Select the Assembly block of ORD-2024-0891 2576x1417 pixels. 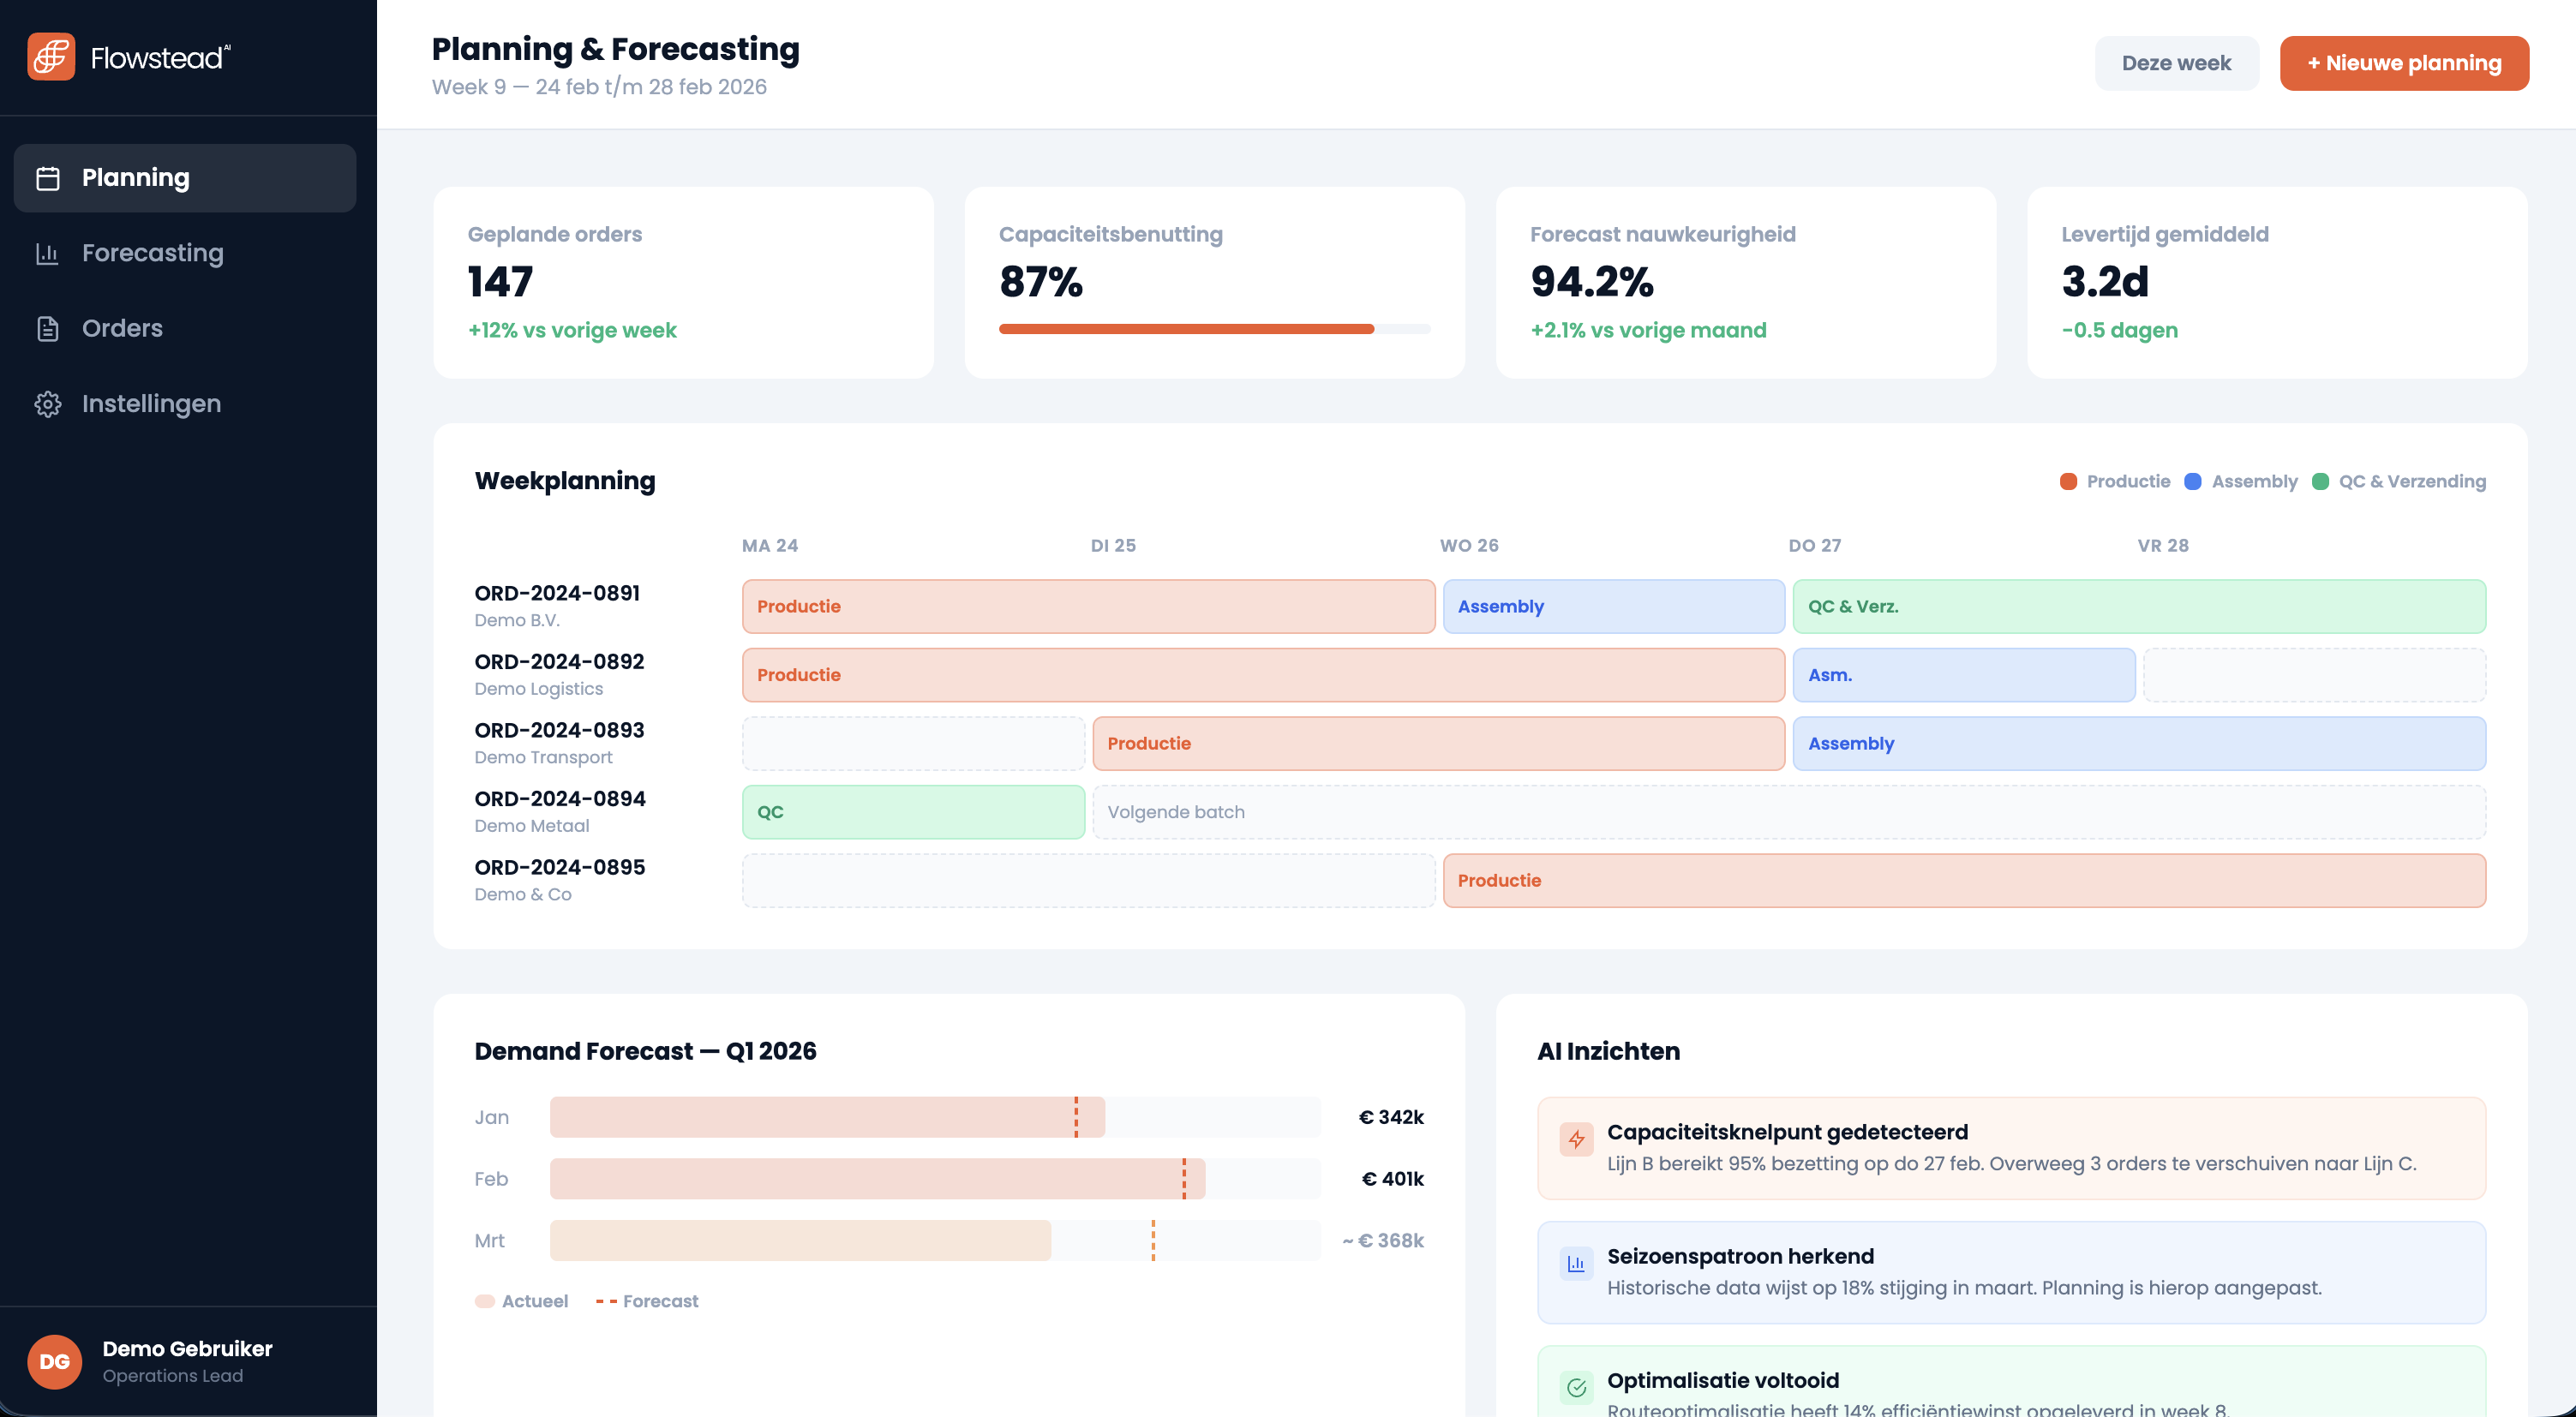(x=1612, y=607)
